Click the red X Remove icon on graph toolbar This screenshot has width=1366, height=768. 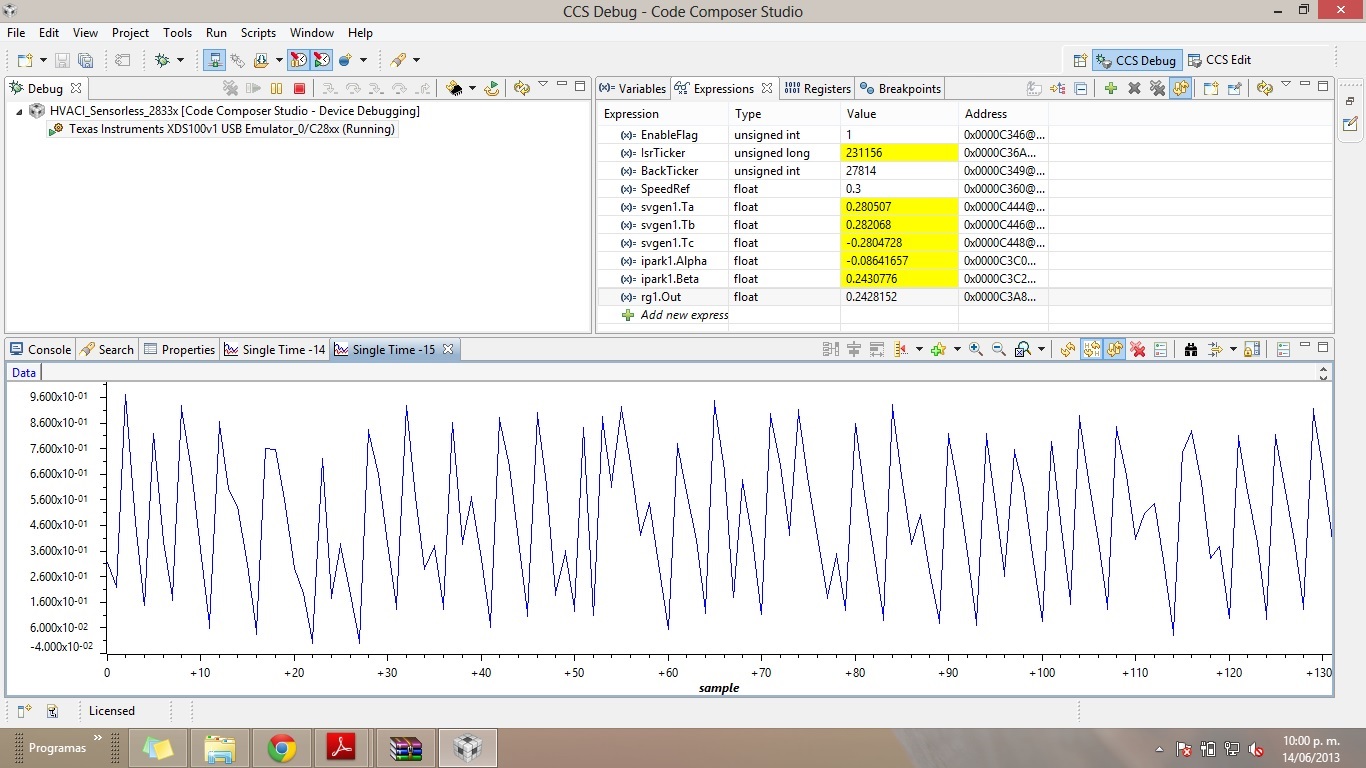click(1137, 349)
